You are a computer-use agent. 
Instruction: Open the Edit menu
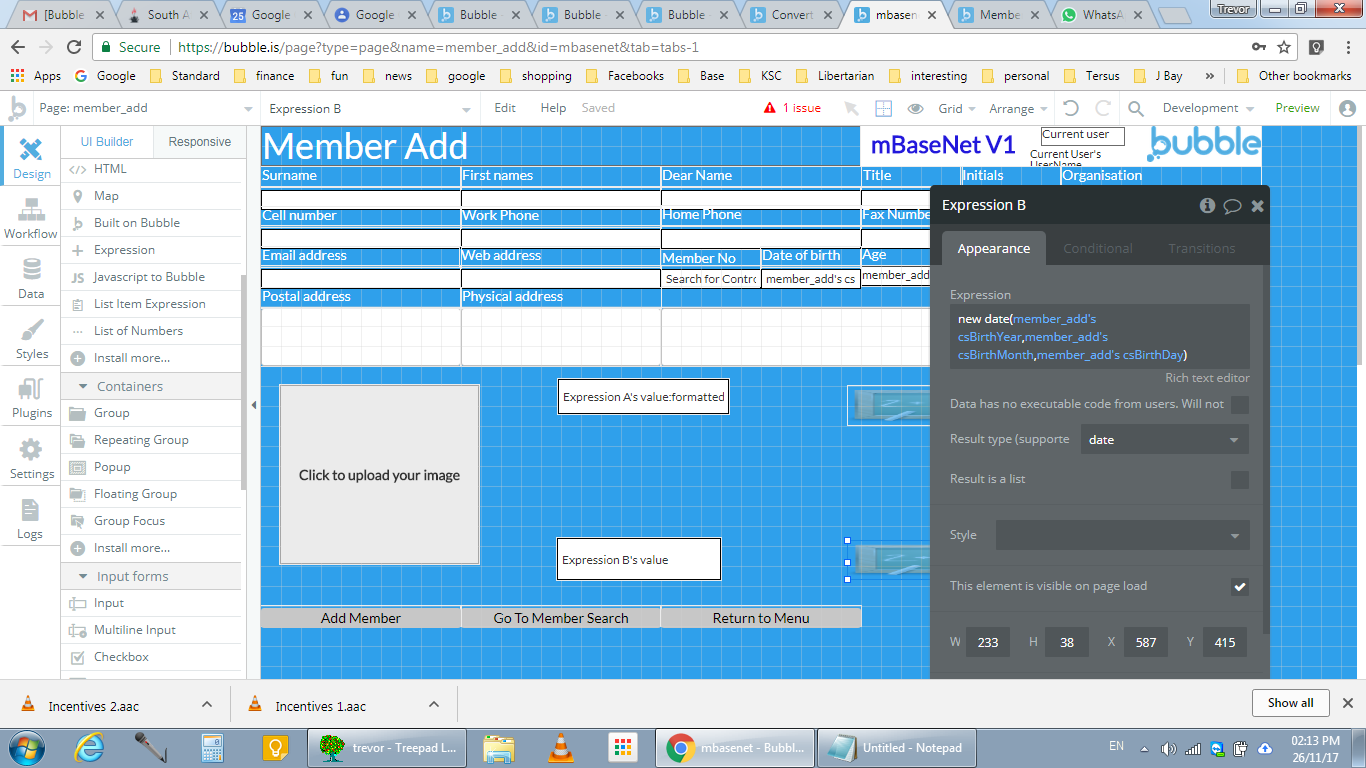[x=505, y=108]
